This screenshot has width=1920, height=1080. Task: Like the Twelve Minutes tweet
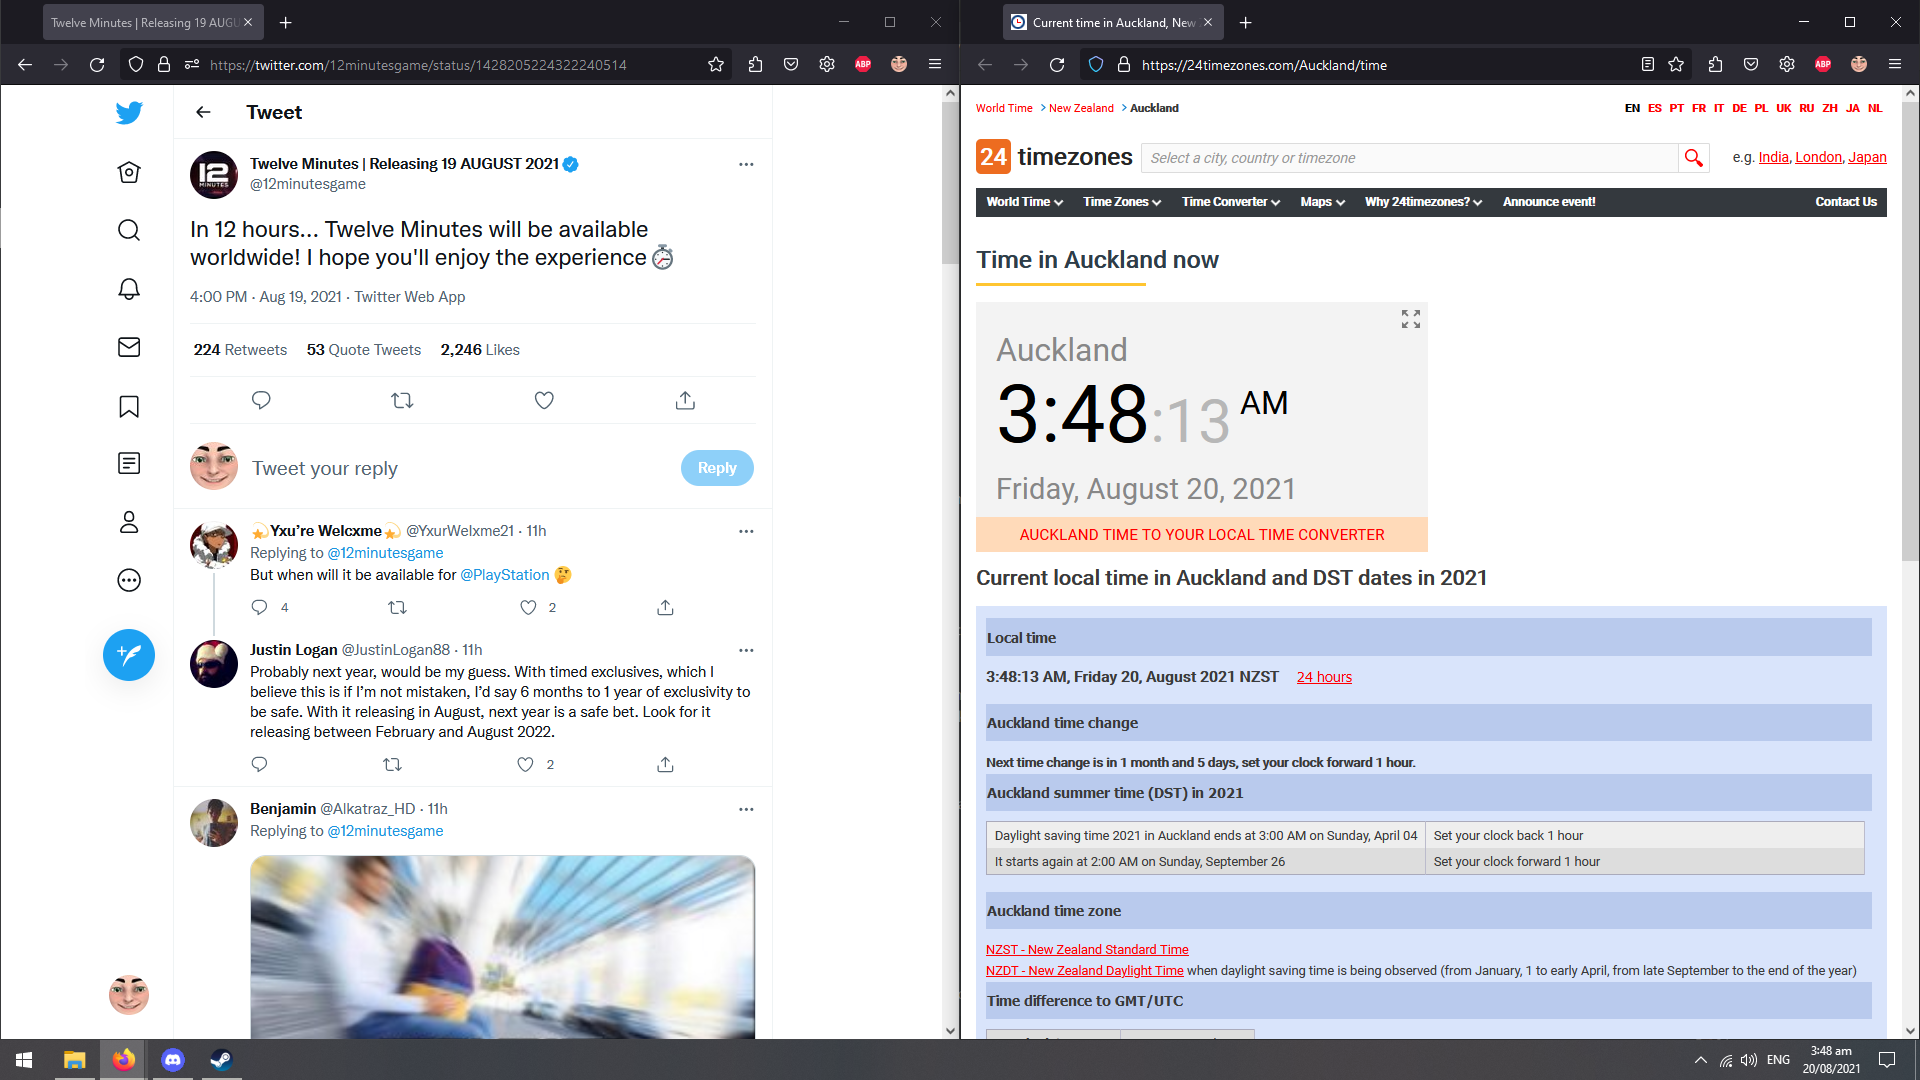point(544,400)
